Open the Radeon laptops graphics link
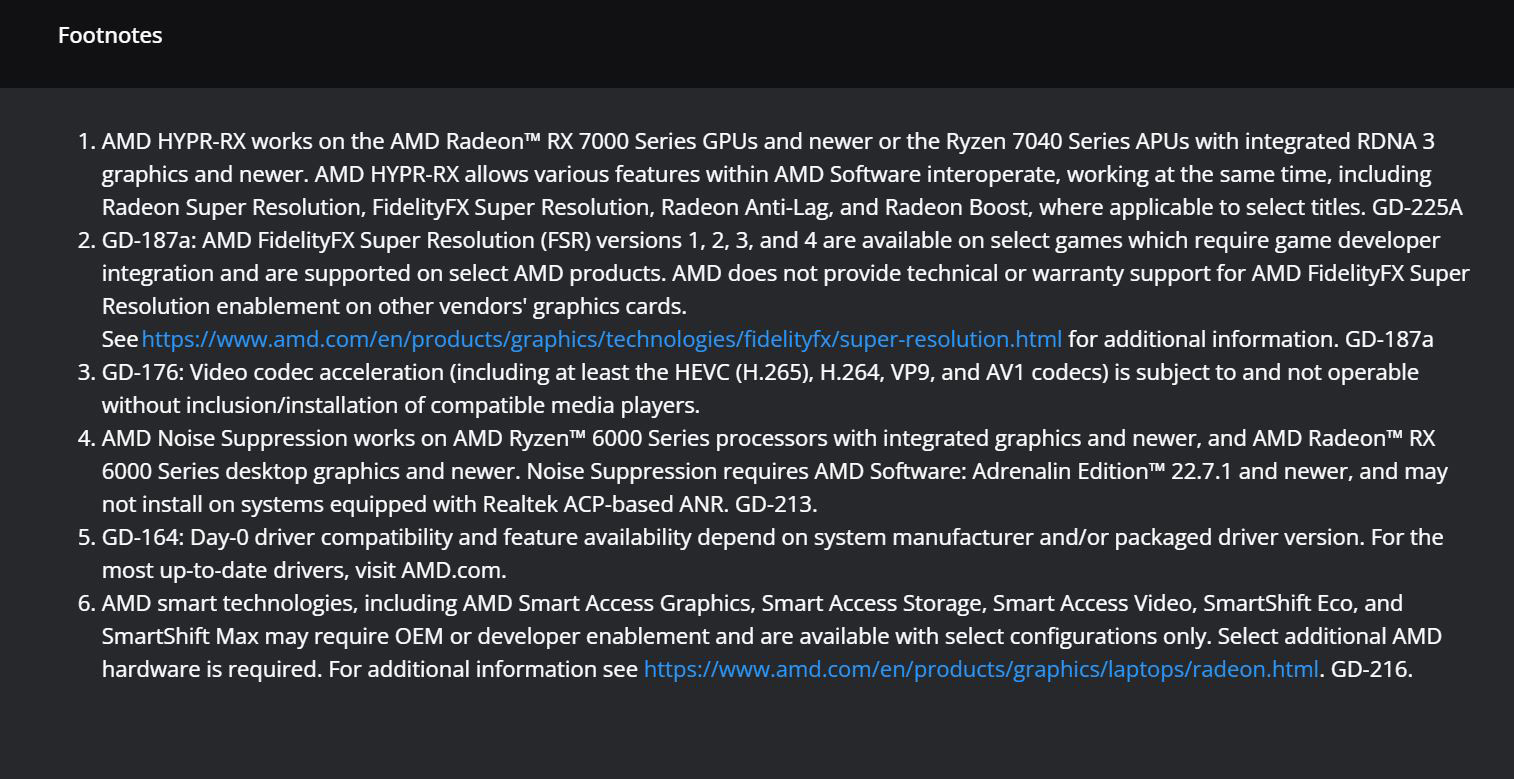This screenshot has width=1514, height=779. [x=980, y=669]
